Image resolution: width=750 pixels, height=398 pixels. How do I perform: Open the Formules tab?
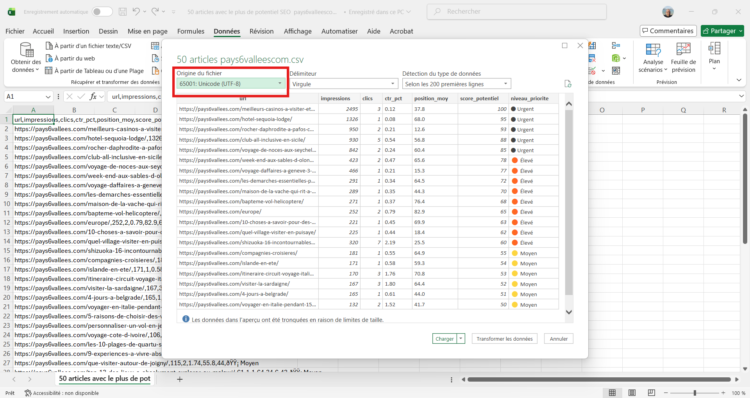tap(190, 31)
